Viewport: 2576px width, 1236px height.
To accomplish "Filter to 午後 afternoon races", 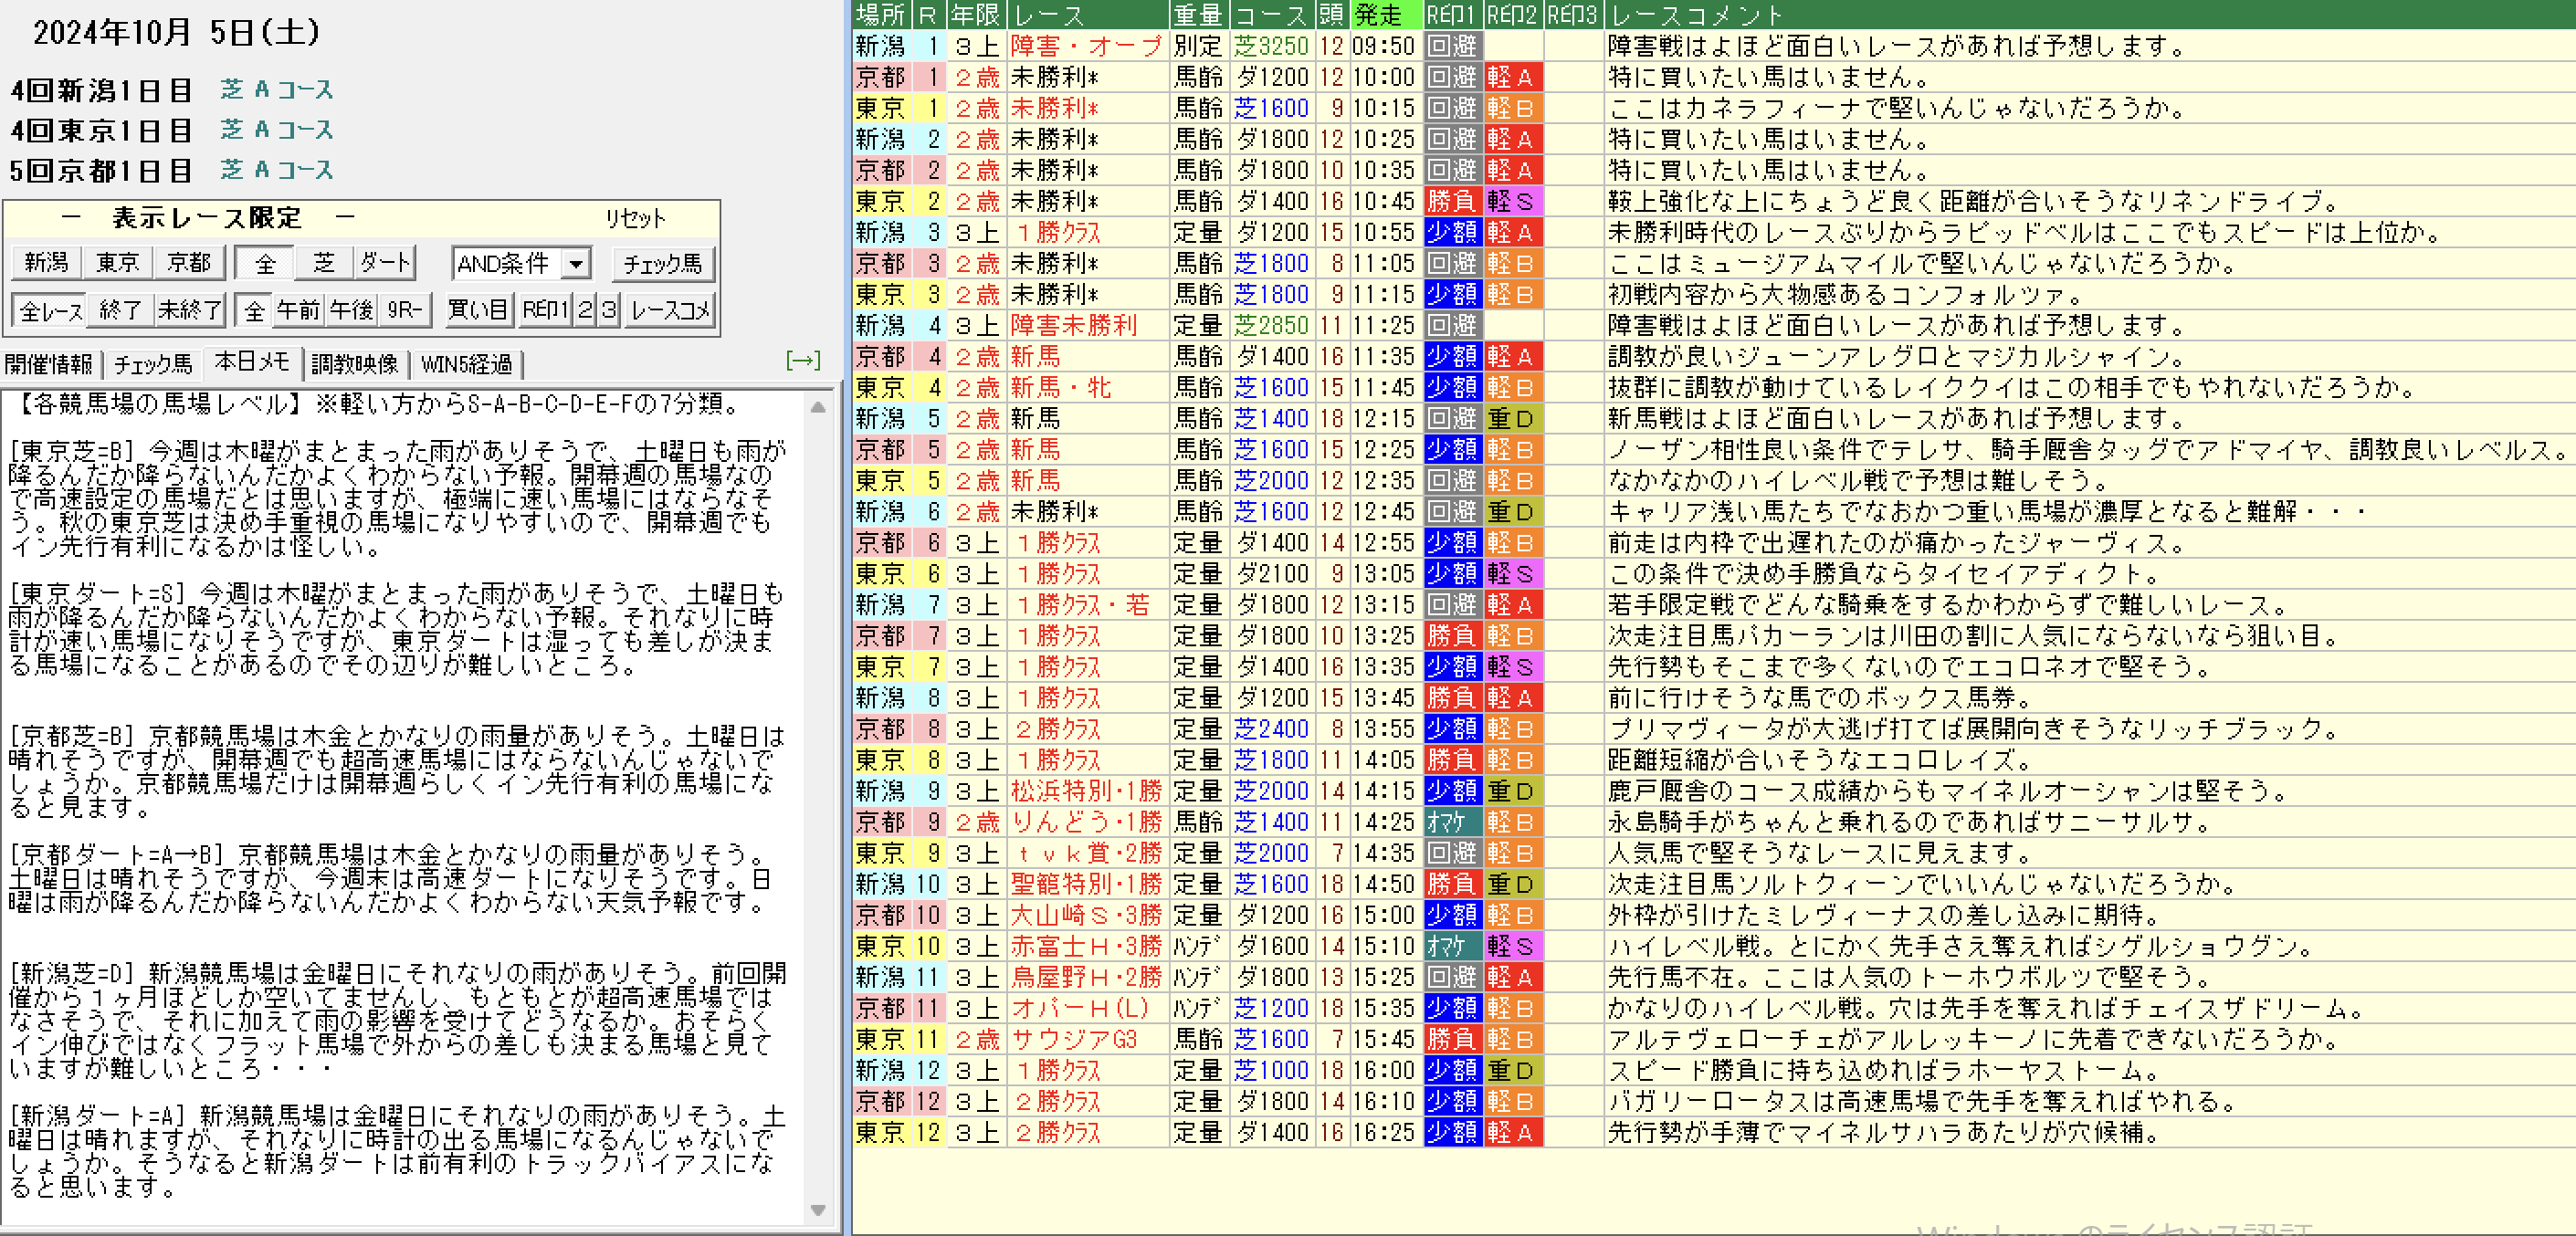I will (x=351, y=310).
